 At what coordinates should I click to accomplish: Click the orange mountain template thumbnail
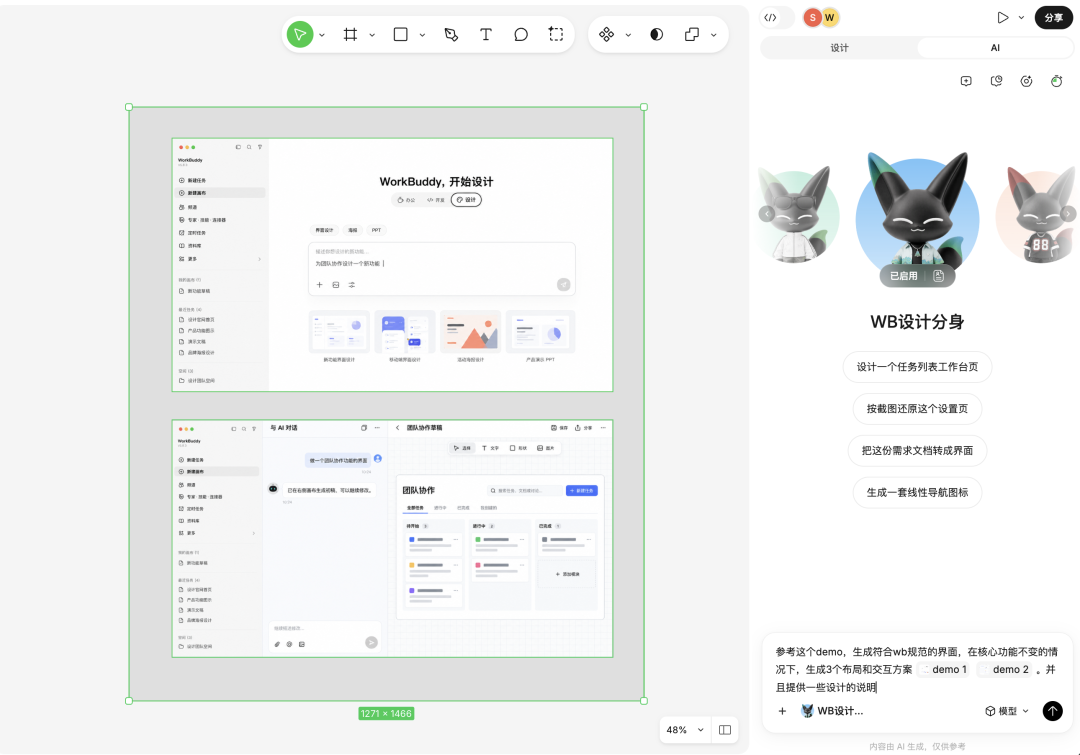click(x=470, y=332)
